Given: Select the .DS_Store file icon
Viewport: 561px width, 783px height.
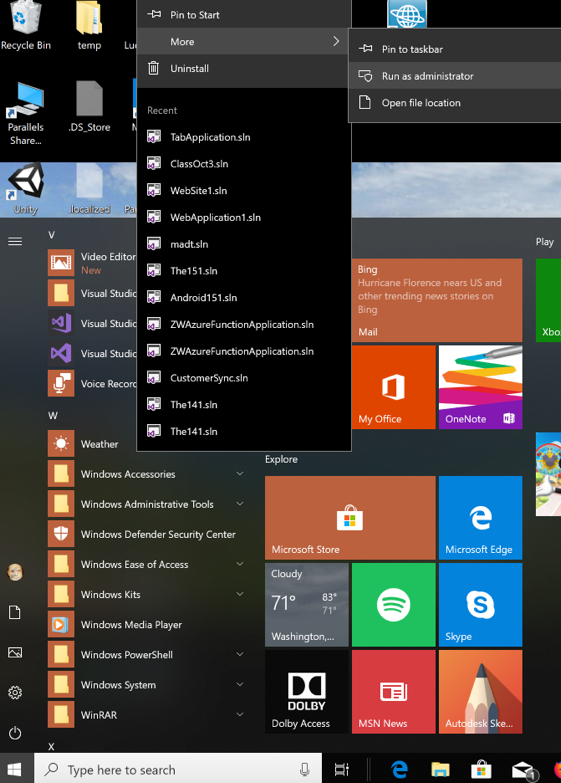Looking at the screenshot, I should [89, 107].
